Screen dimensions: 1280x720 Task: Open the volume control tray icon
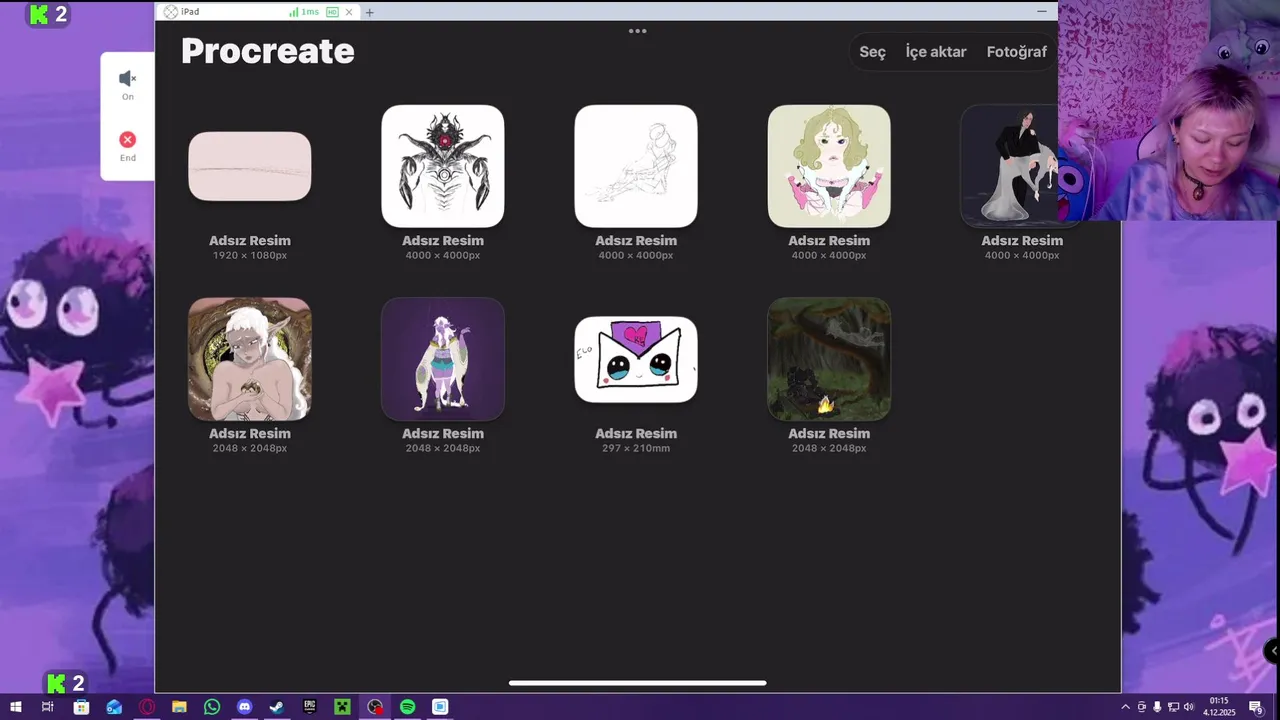[x=1188, y=707]
